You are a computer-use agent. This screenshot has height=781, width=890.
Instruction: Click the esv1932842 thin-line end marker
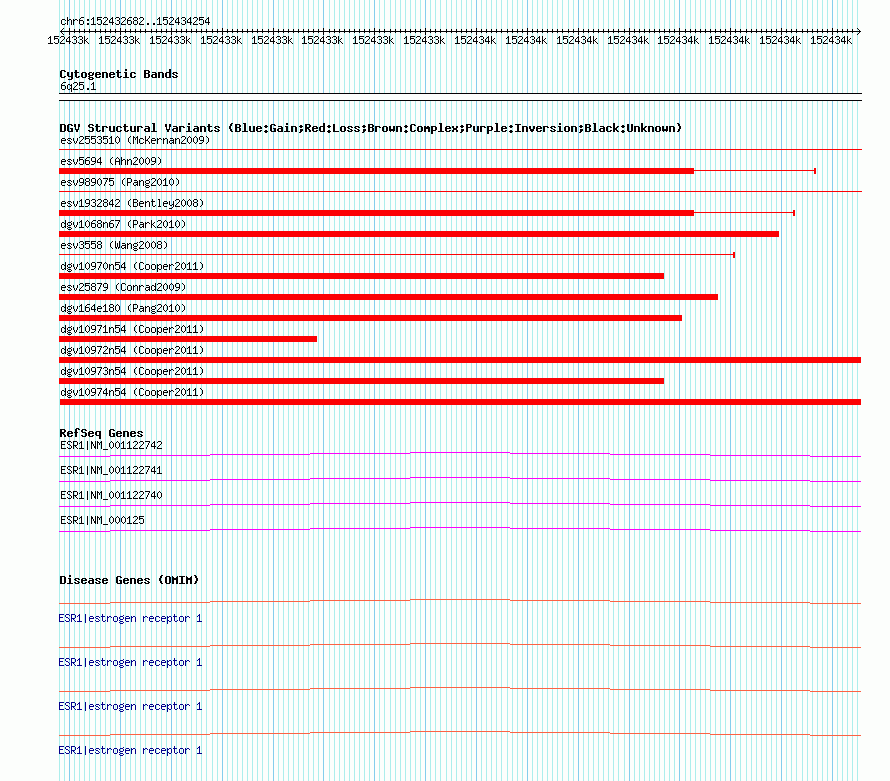(x=794, y=213)
